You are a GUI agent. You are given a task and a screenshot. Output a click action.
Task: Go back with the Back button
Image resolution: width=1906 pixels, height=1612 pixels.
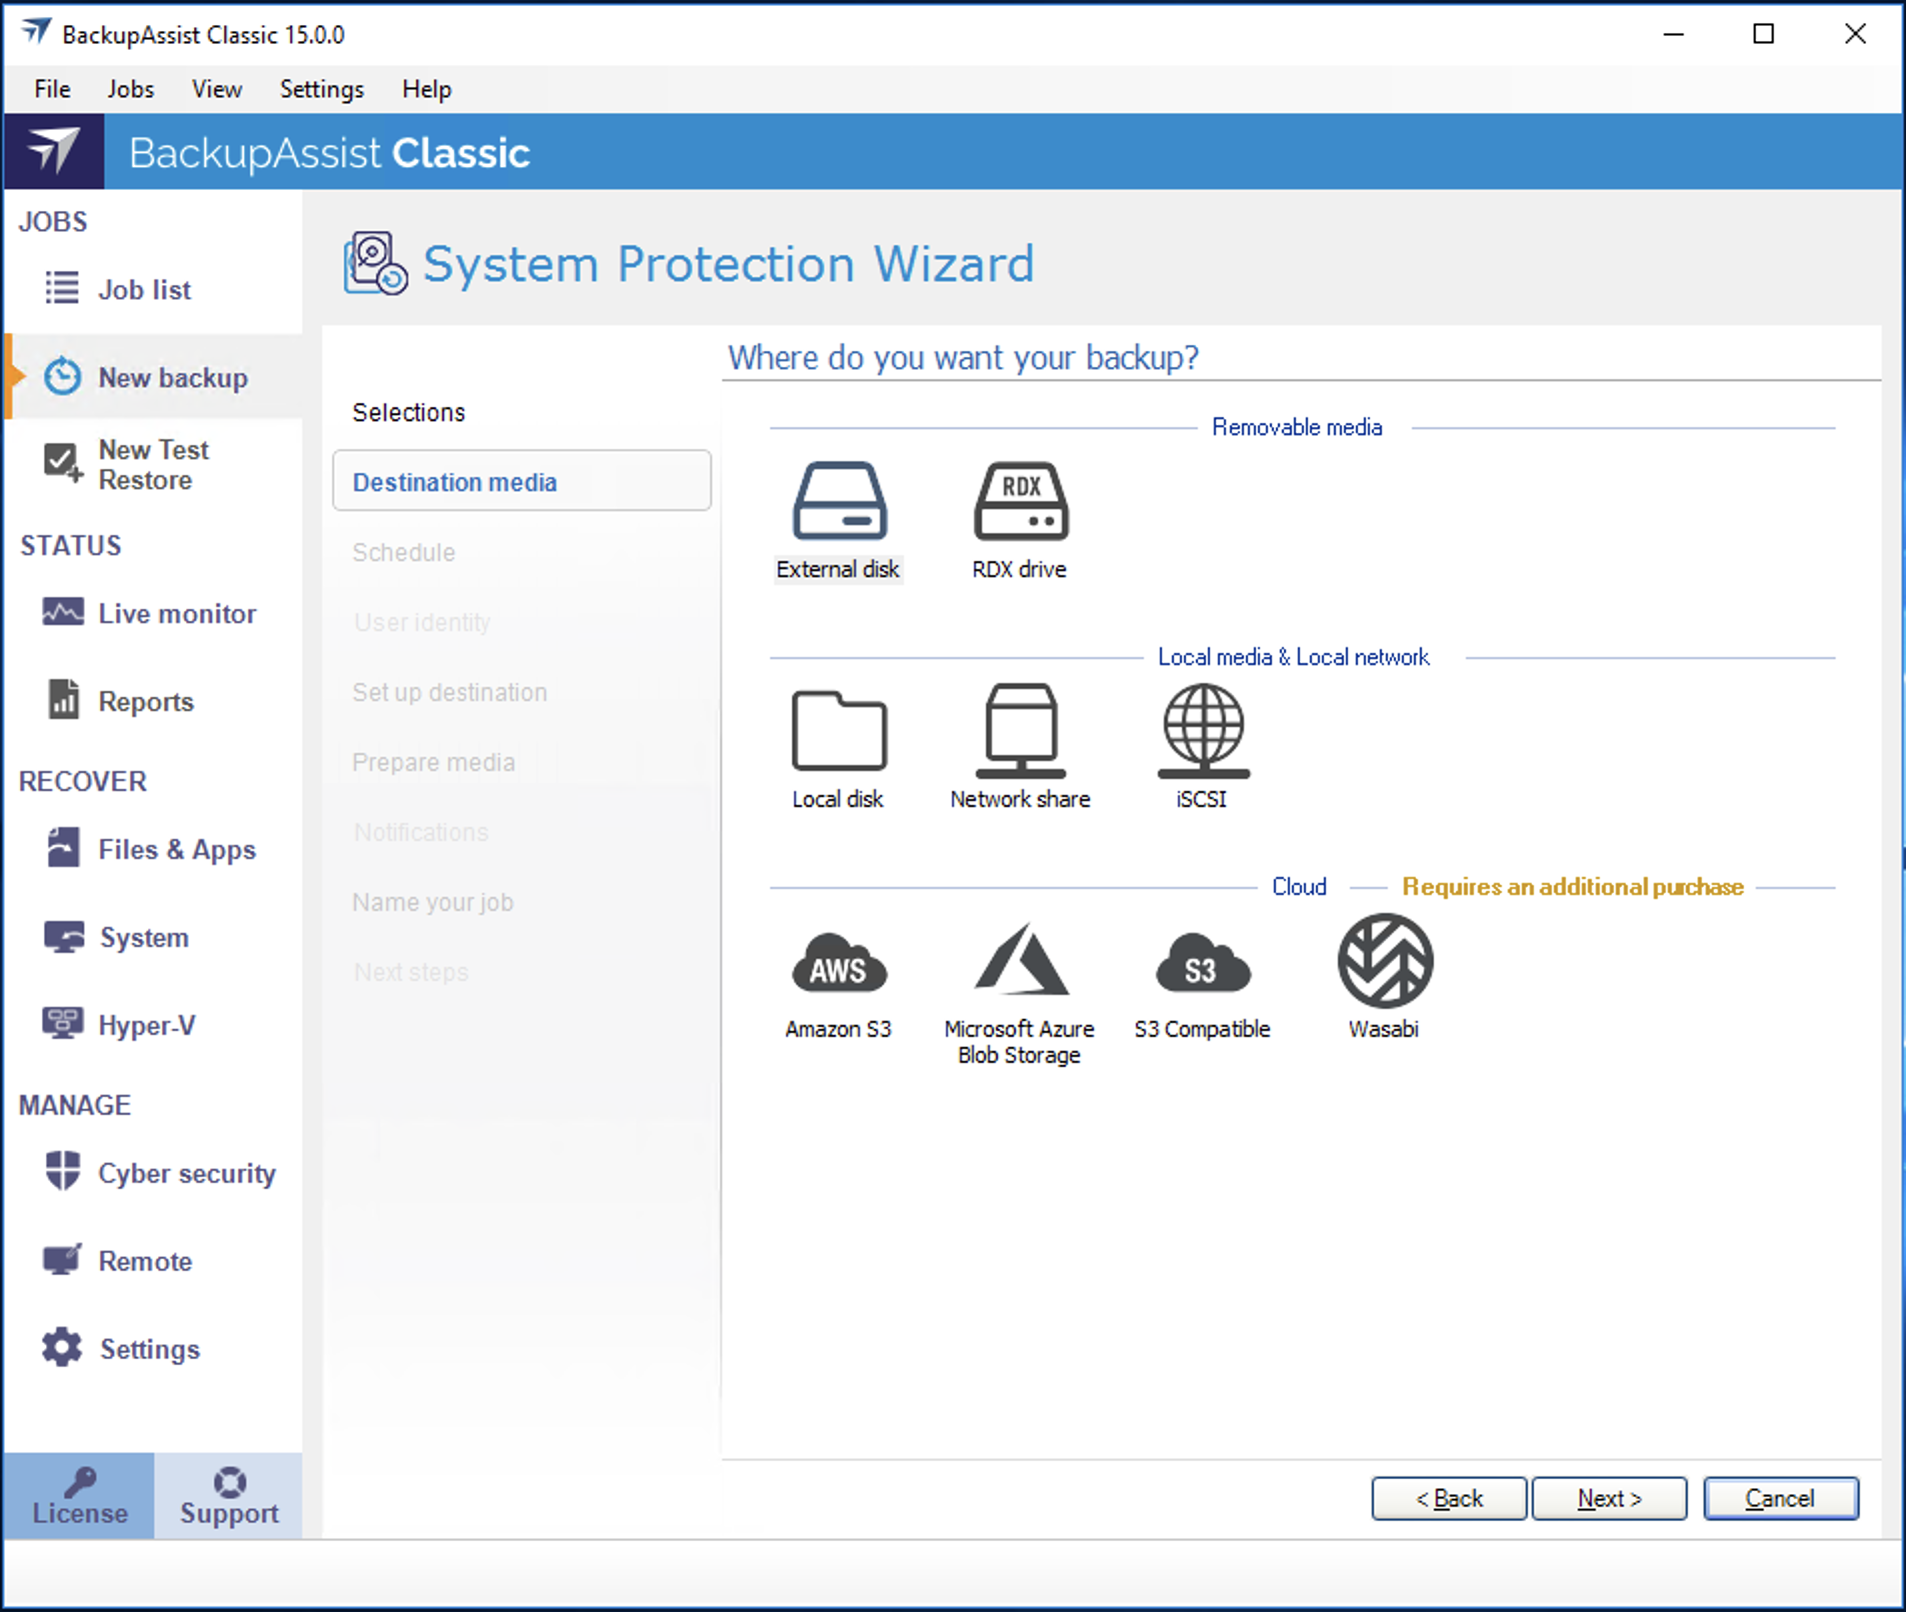(x=1449, y=1498)
